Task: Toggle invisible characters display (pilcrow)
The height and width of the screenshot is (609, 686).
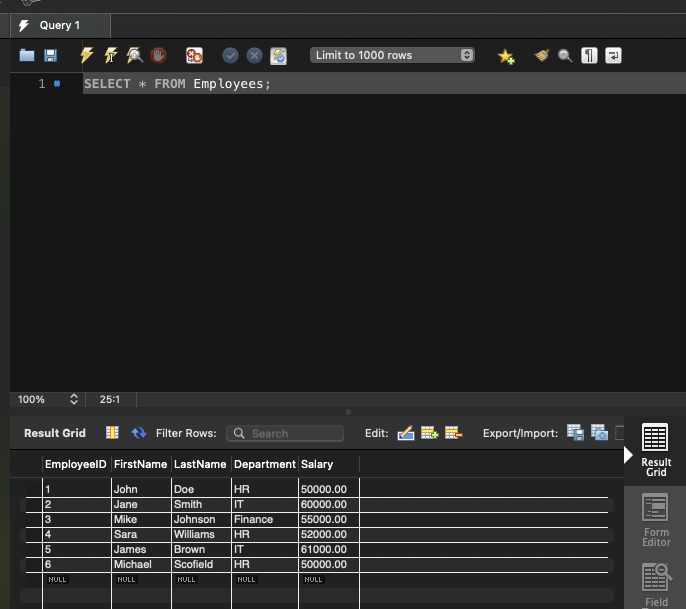Action: coord(590,56)
